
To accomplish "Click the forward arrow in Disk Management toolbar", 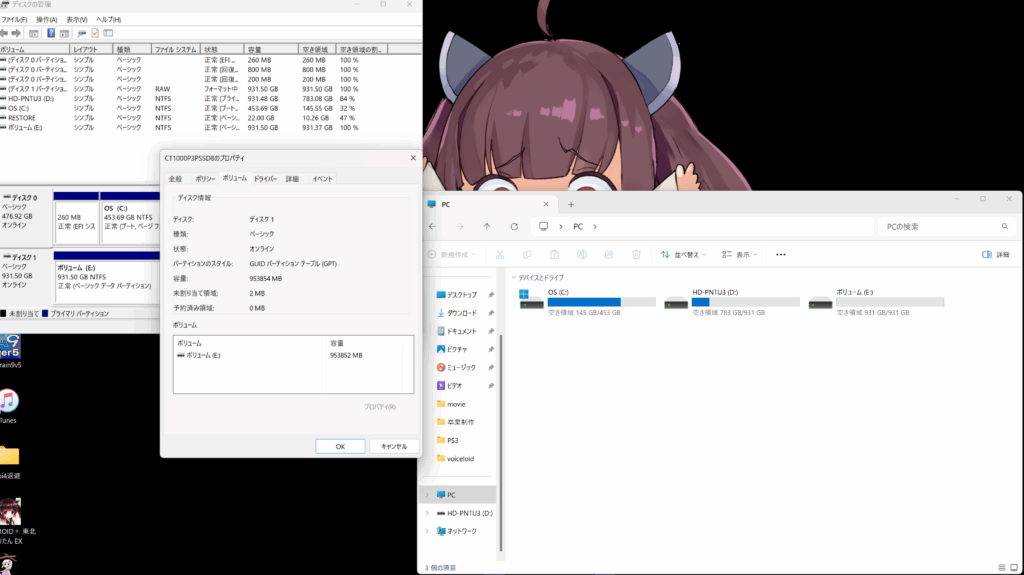I will (16, 33).
